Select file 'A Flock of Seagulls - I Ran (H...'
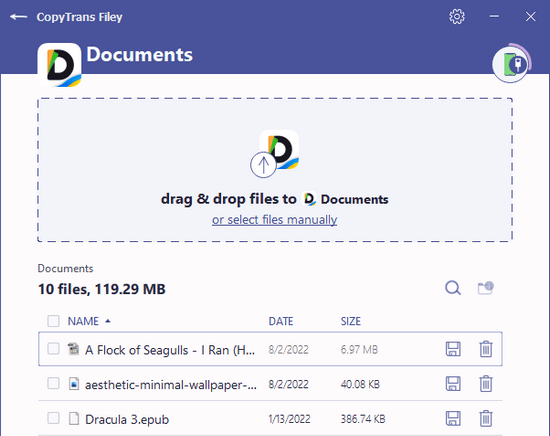This screenshot has height=436, width=550. (170, 350)
